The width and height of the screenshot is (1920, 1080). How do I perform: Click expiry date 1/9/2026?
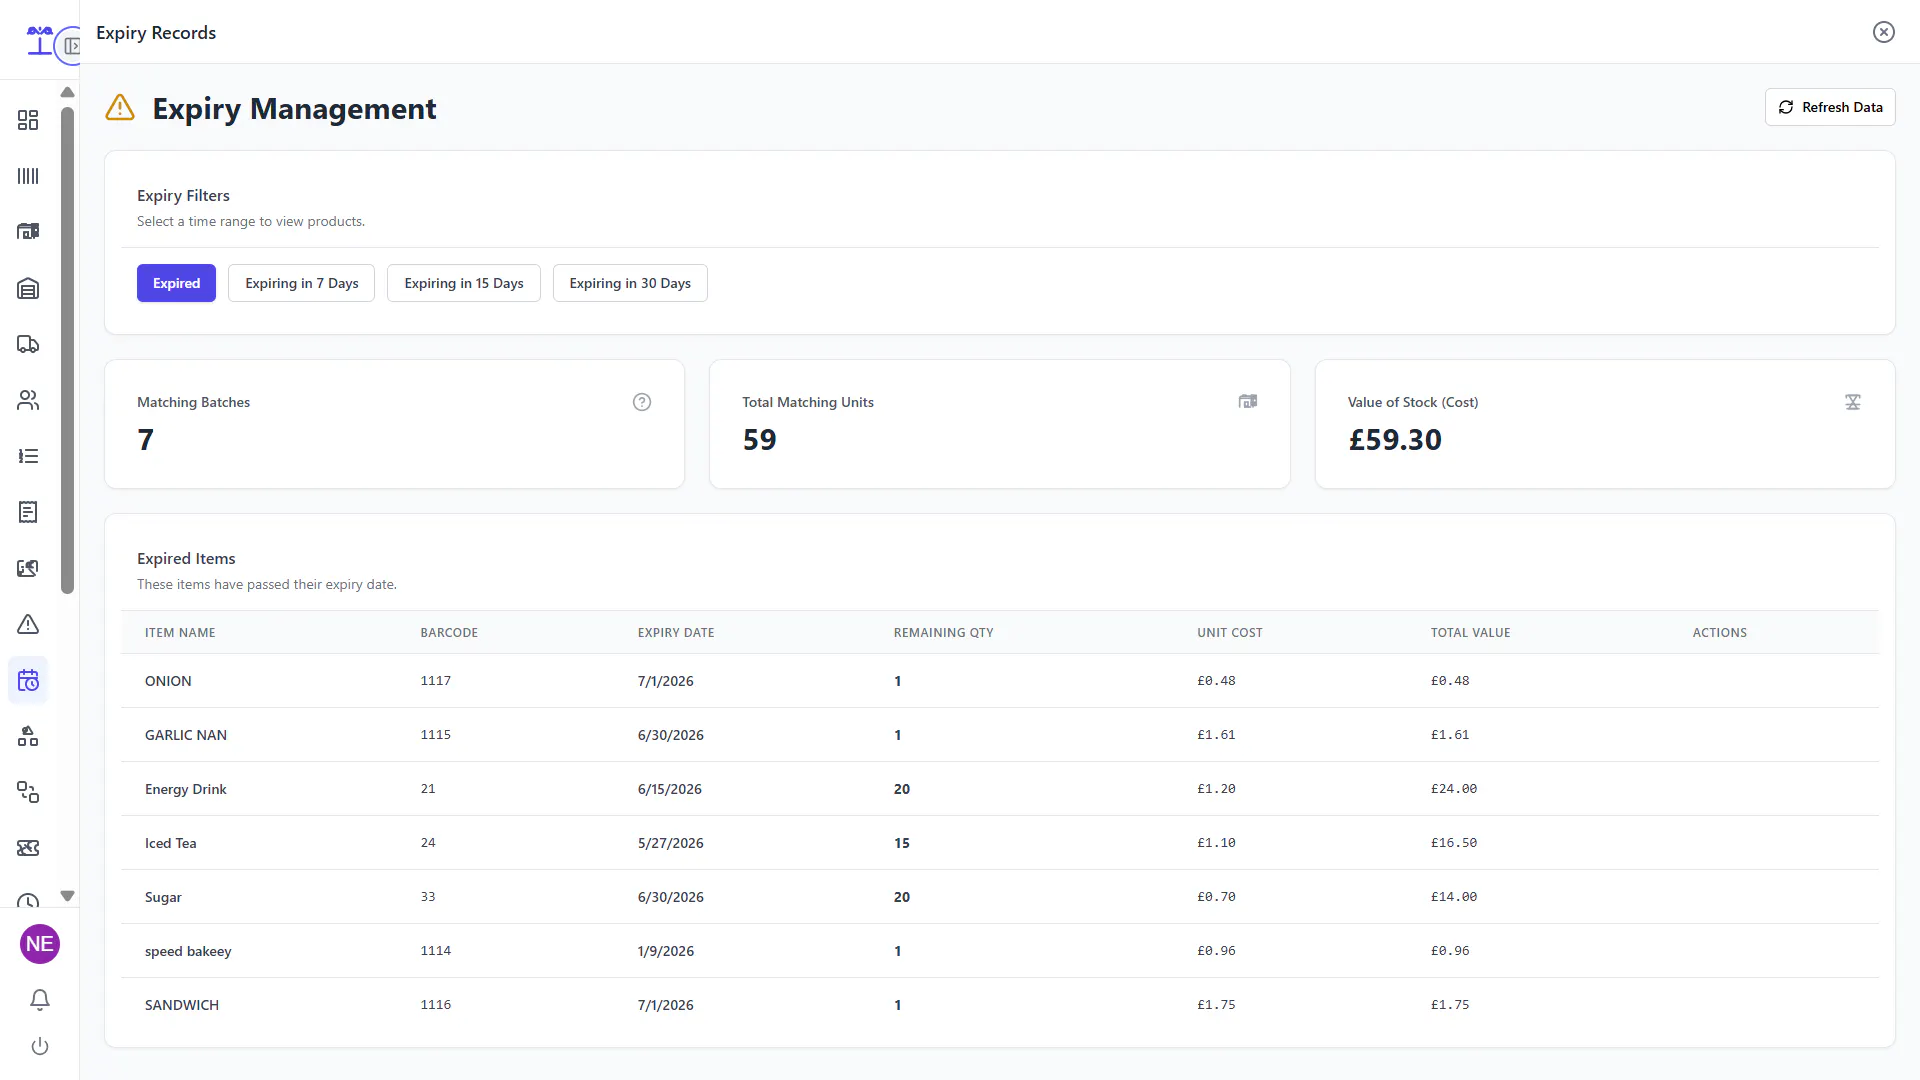[x=666, y=951]
